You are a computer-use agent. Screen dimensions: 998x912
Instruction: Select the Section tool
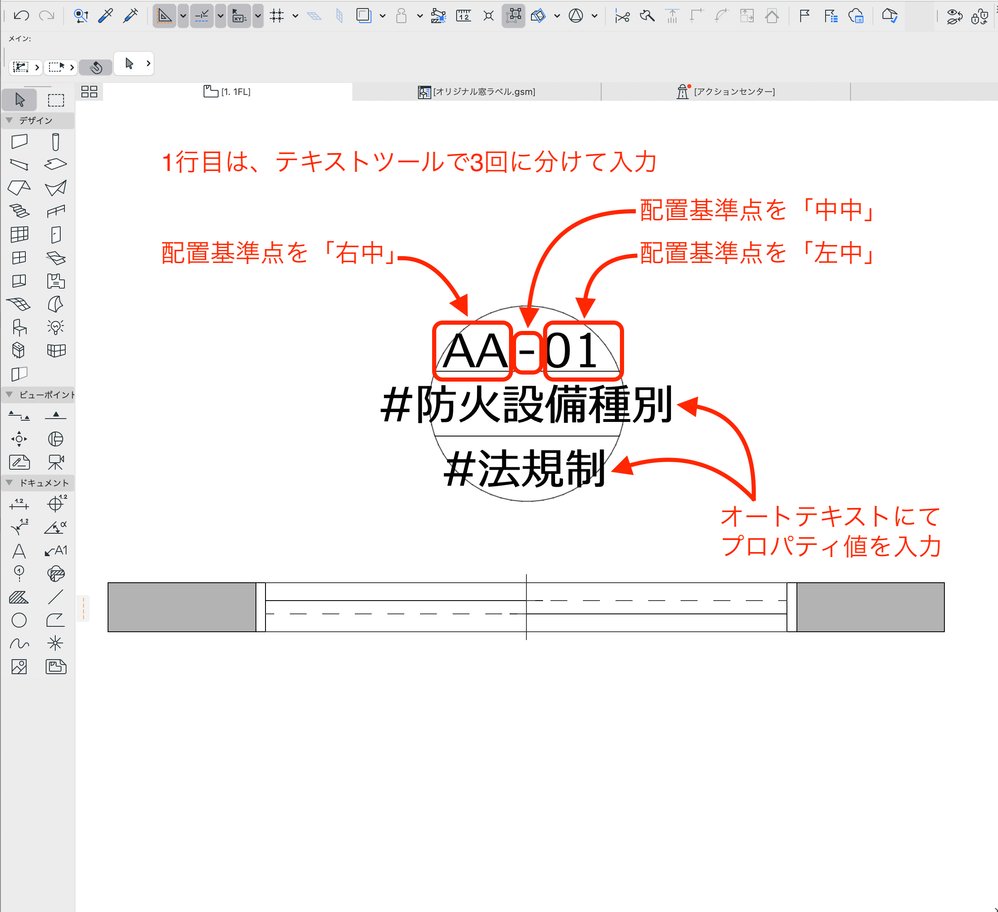[19, 416]
